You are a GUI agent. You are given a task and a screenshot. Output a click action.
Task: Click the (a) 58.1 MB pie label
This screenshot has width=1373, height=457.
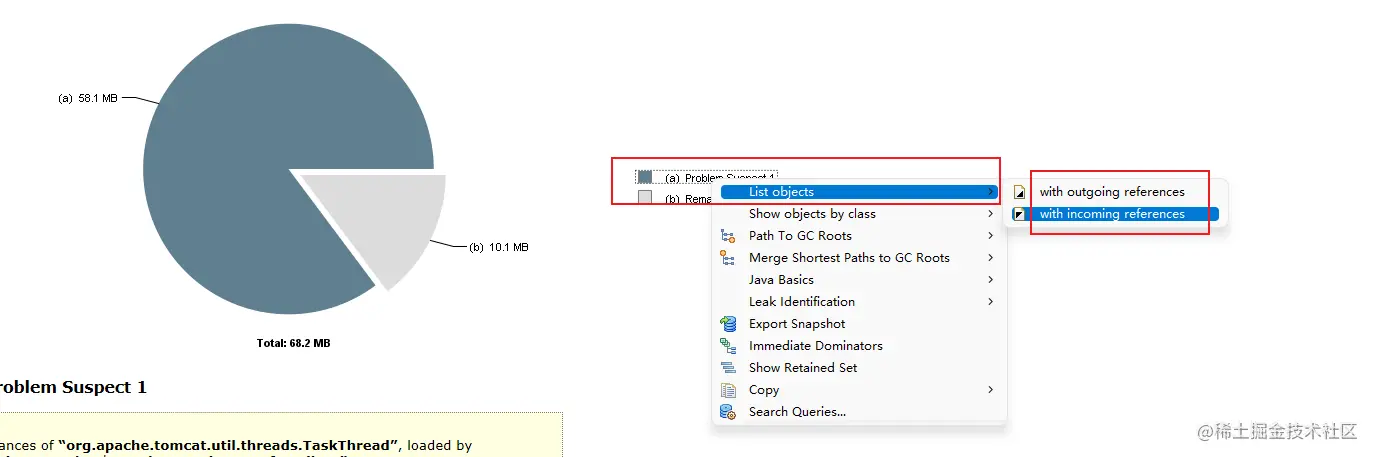click(x=88, y=98)
